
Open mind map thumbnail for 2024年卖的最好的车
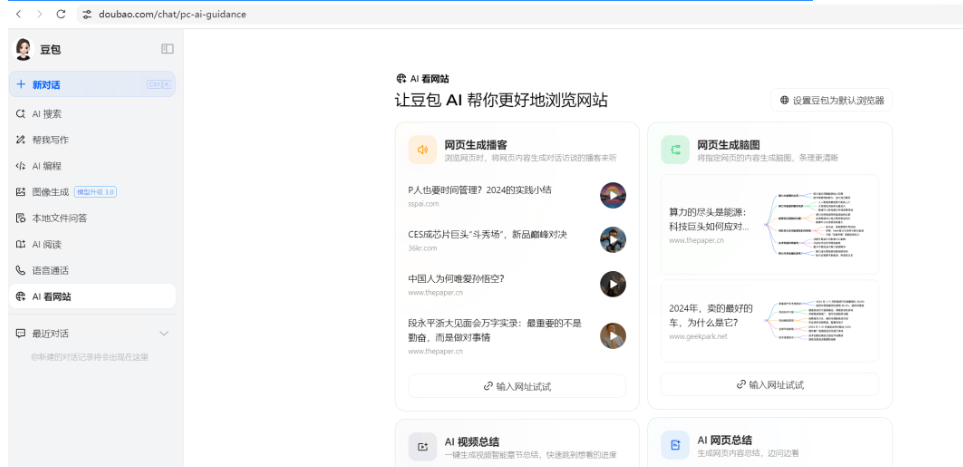tap(814, 321)
